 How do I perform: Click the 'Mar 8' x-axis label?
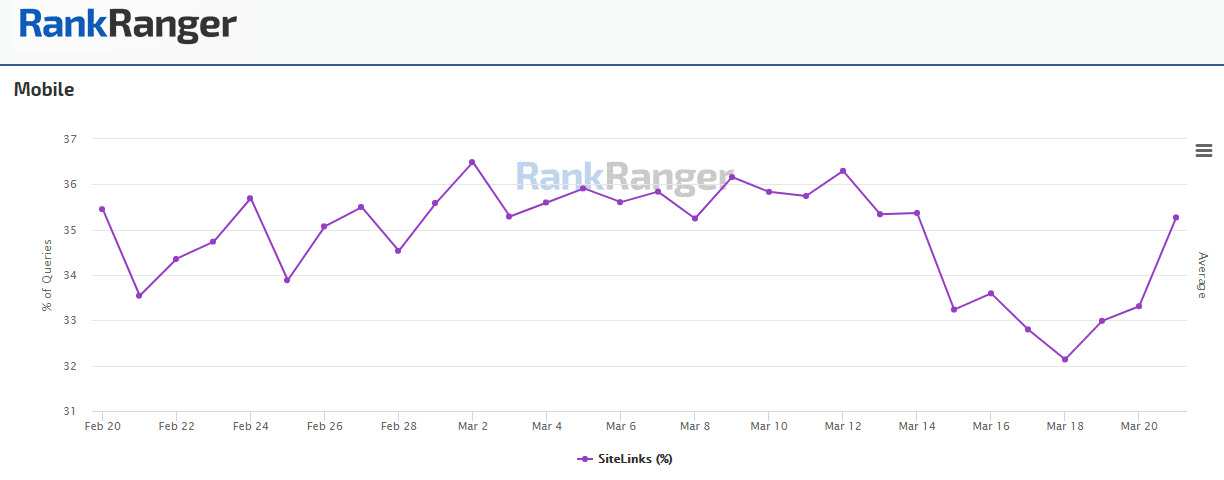[694, 426]
